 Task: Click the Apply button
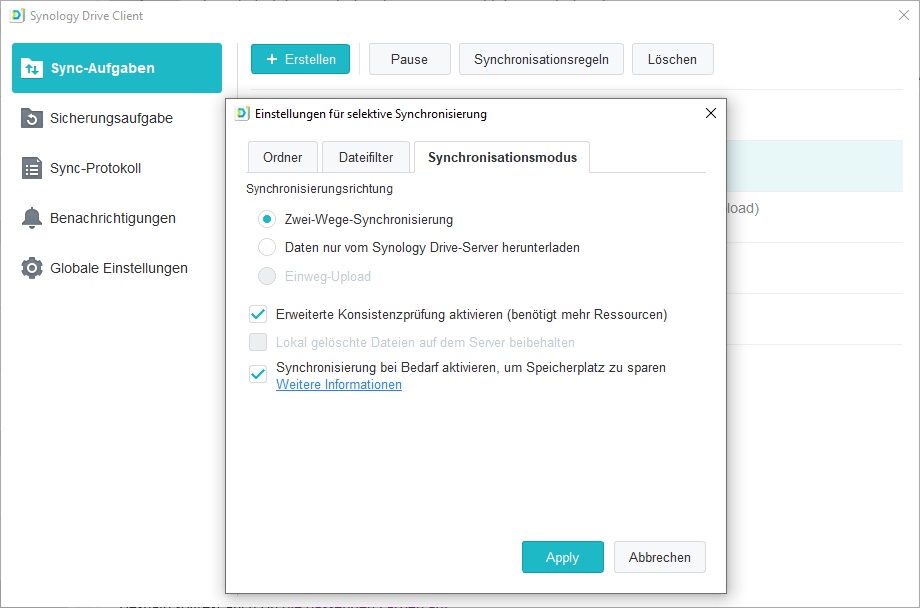pyautogui.click(x=563, y=557)
